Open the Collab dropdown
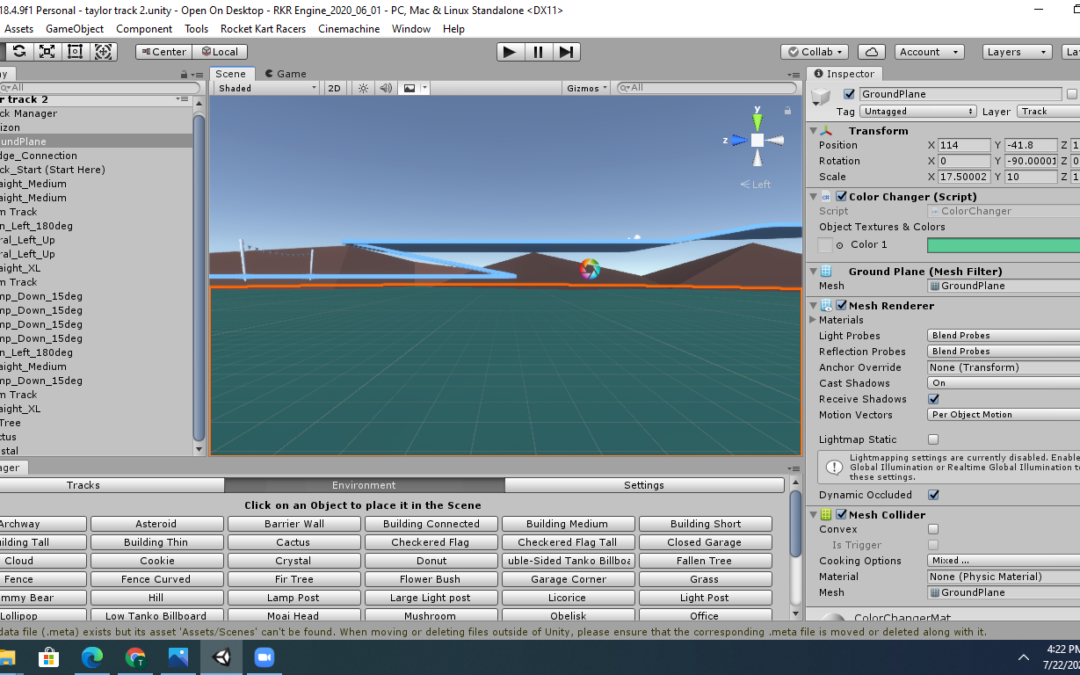The width and height of the screenshot is (1080, 675). (814, 52)
